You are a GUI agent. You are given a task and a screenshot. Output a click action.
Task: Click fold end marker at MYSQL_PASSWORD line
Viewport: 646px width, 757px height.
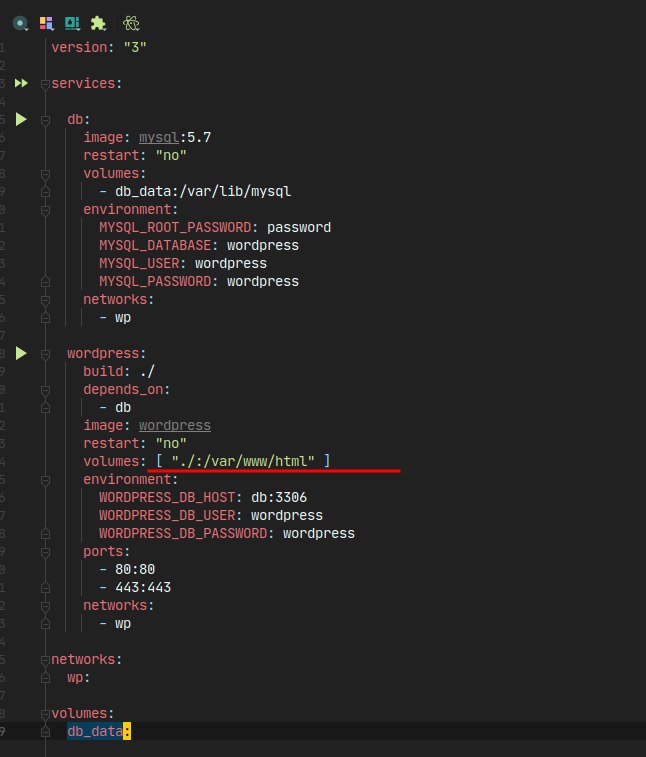[x=45, y=281]
